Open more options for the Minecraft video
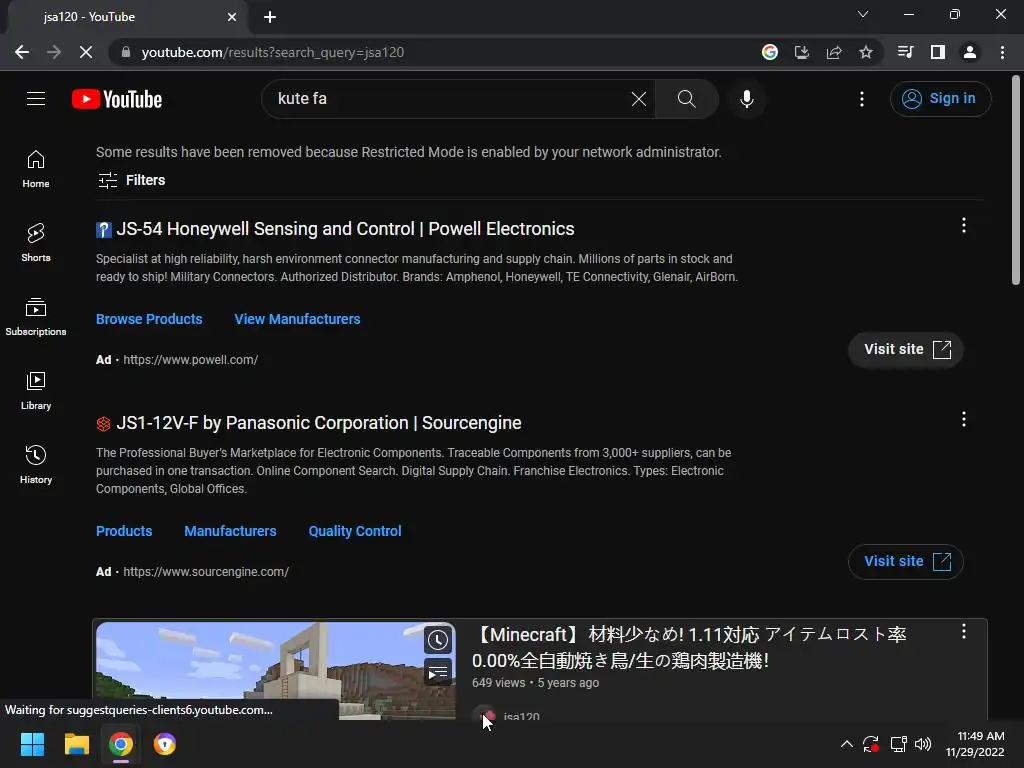This screenshot has width=1024, height=768. pos(963,631)
